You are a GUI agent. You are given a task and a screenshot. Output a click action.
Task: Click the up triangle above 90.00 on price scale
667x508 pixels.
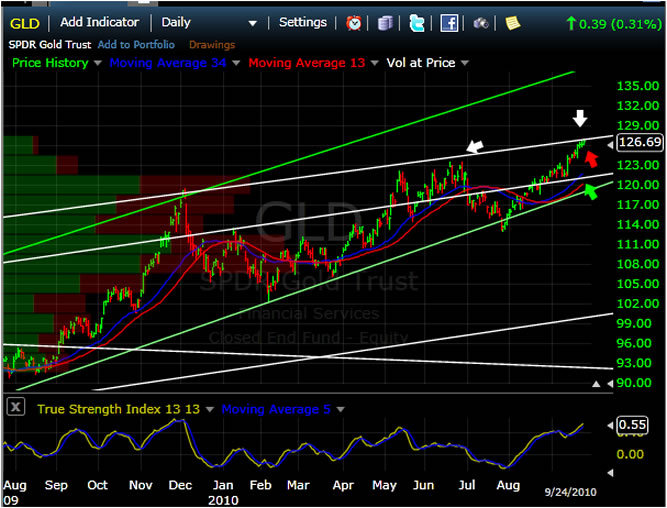tap(598, 383)
